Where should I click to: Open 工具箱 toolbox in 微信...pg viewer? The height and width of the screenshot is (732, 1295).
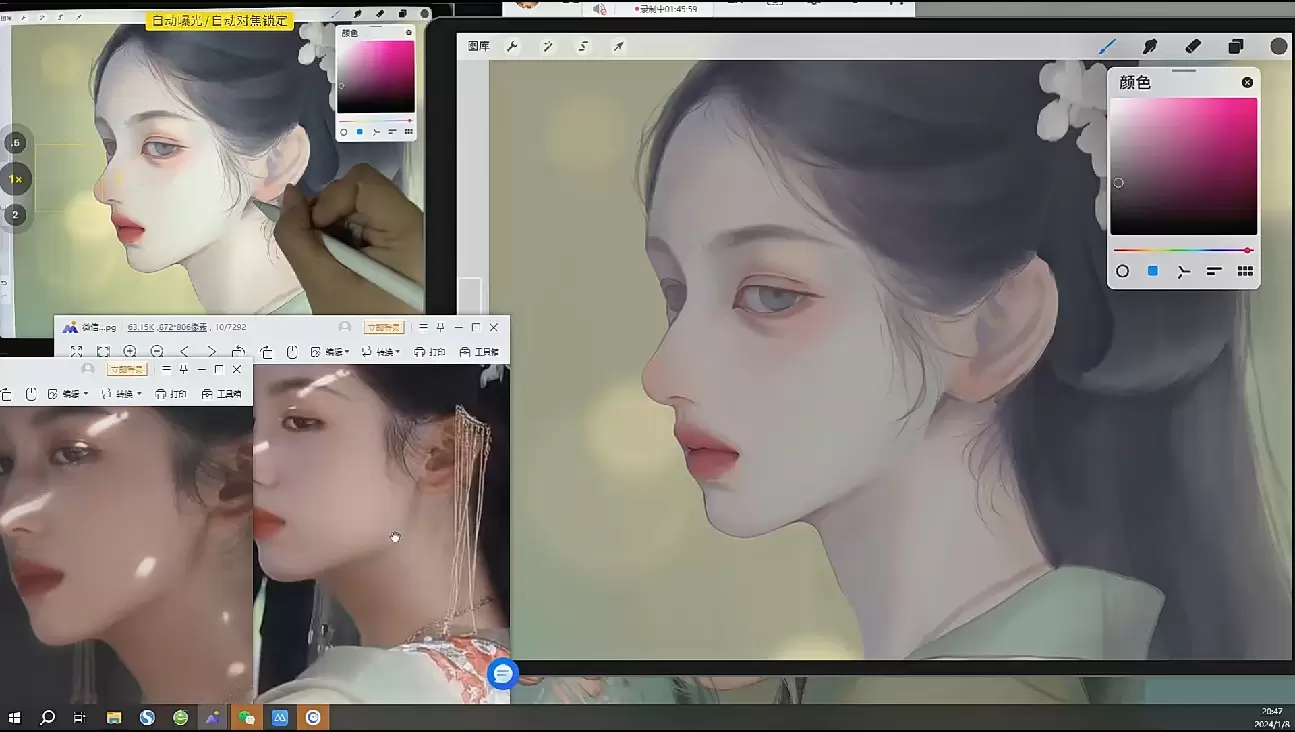coord(479,352)
